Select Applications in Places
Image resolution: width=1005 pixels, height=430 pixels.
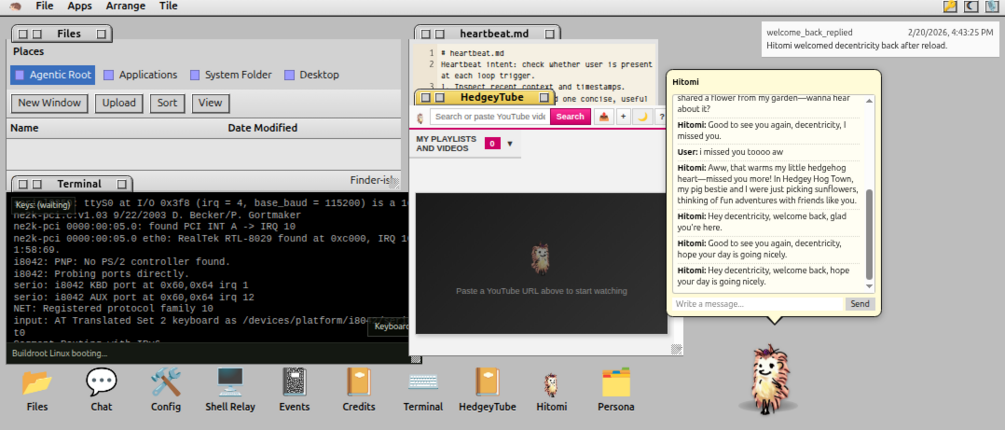[x=140, y=74]
